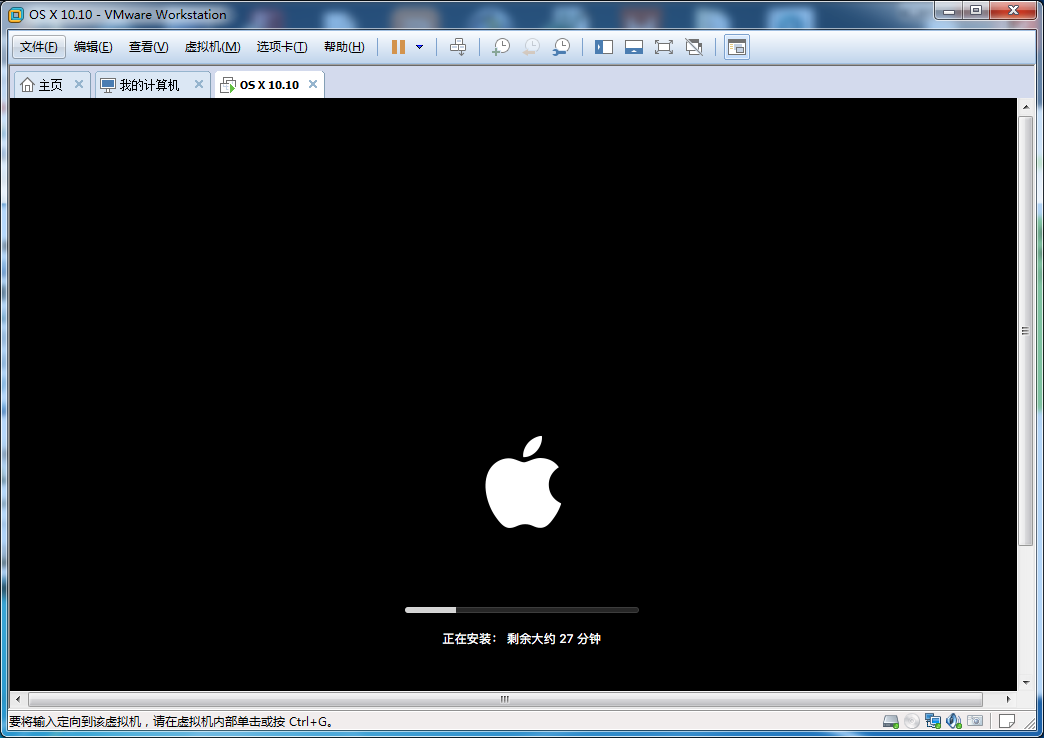Toggle the thumbnail bar view
1044x738 pixels.
(x=634, y=47)
